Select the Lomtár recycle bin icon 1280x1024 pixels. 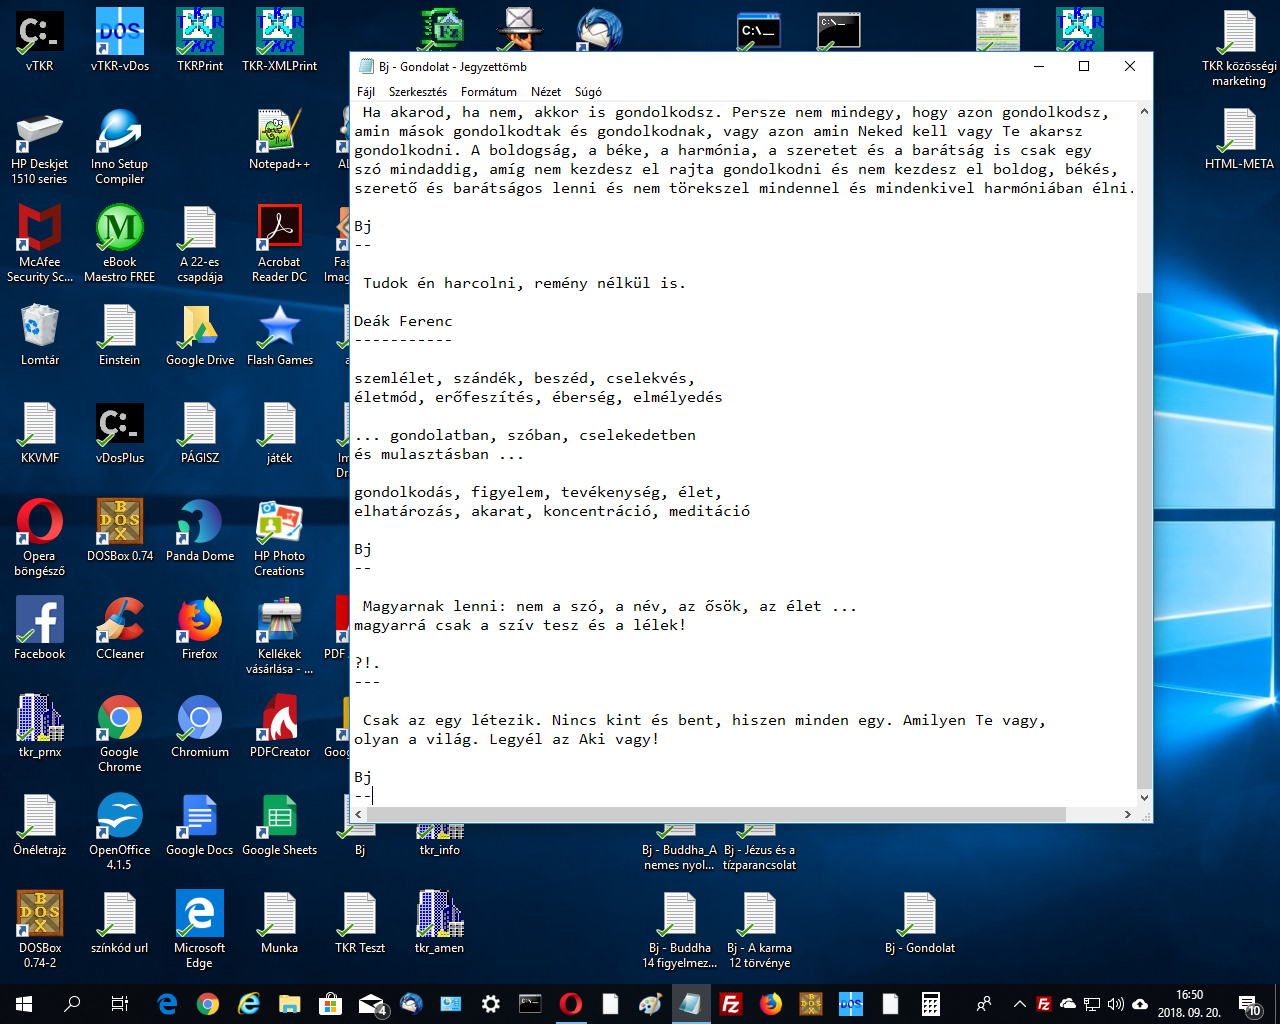(40, 335)
